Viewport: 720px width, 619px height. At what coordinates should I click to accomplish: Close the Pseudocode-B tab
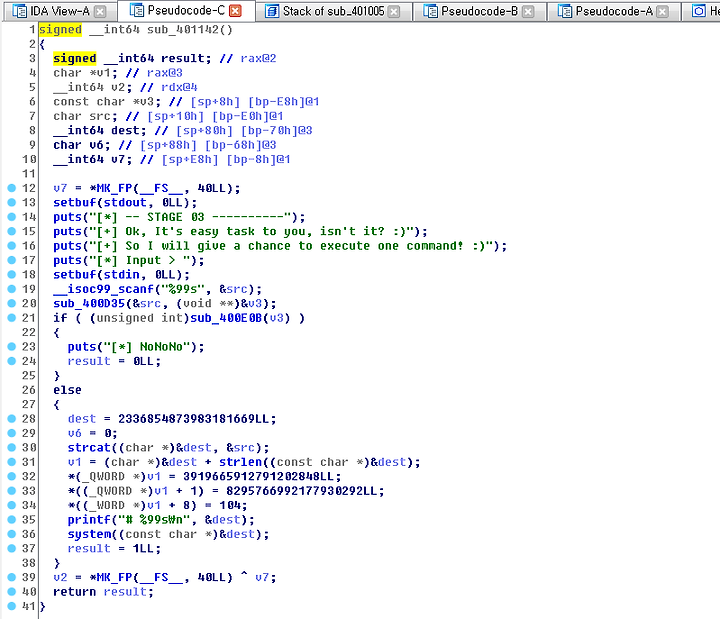point(528,11)
